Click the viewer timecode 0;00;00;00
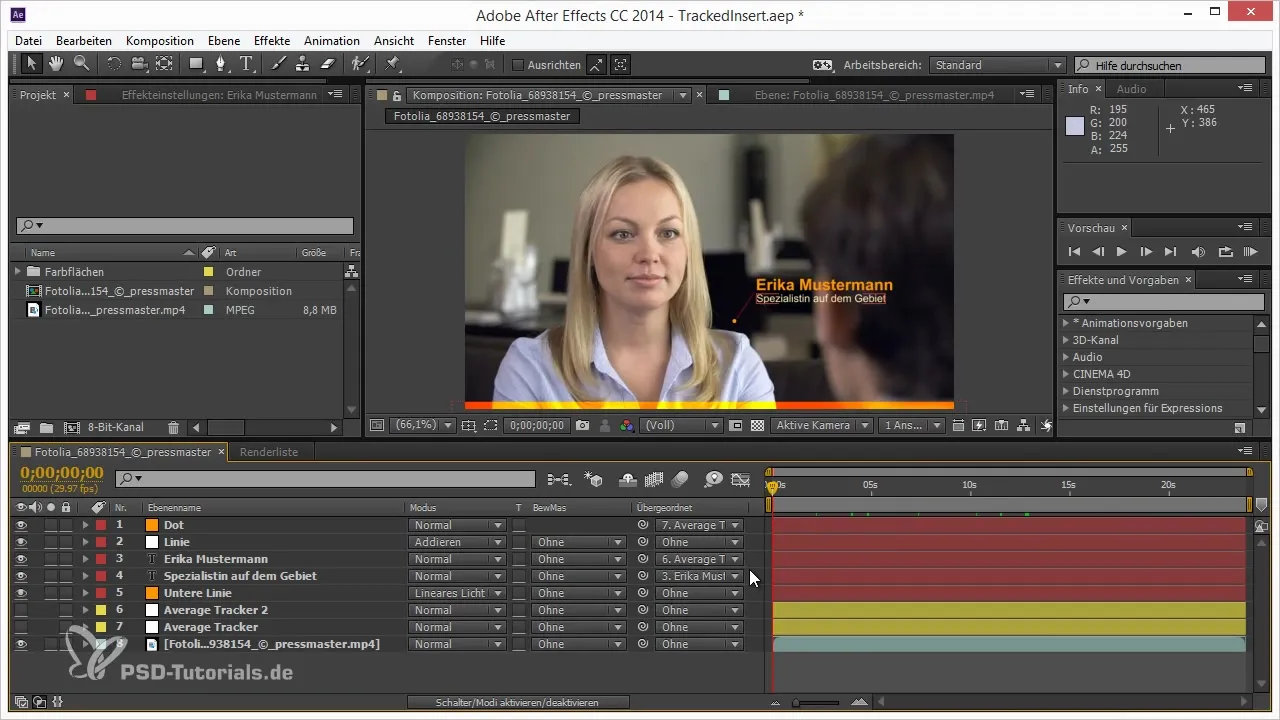 tap(538, 425)
